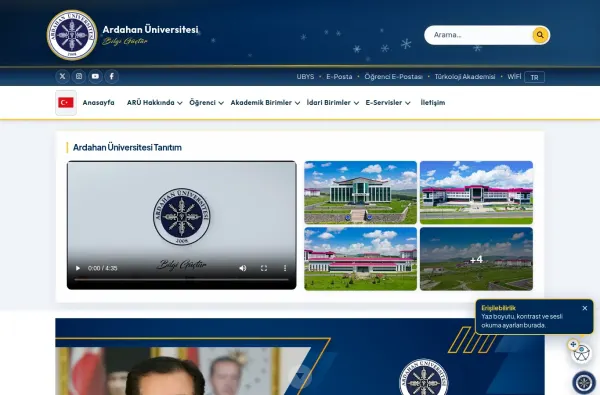
Task: Expand the ARÜ Hakkında menu
Action: [155, 103]
